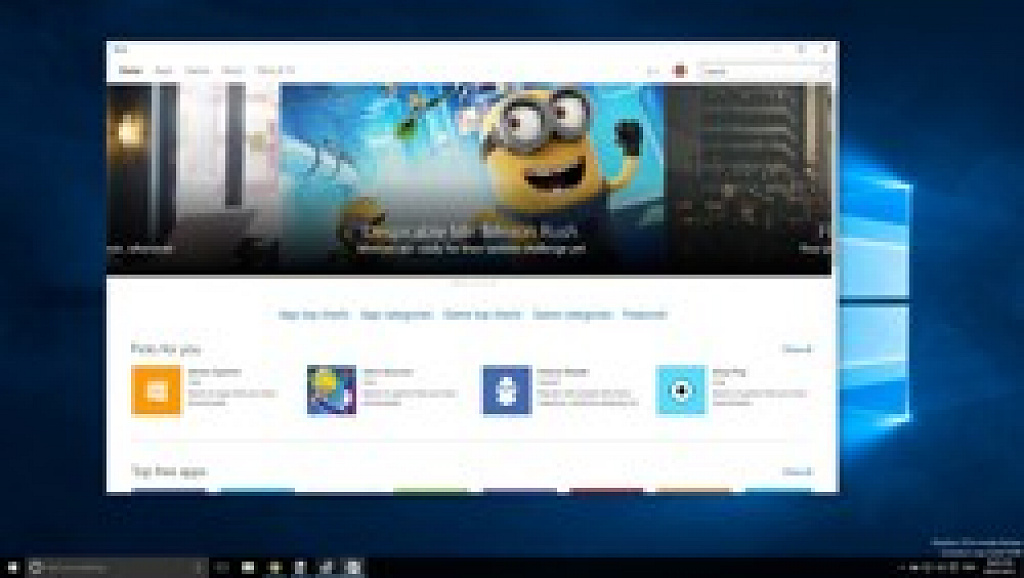Open the colorful game icon in Picks for you
This screenshot has width=1024, height=578.
pos(332,391)
